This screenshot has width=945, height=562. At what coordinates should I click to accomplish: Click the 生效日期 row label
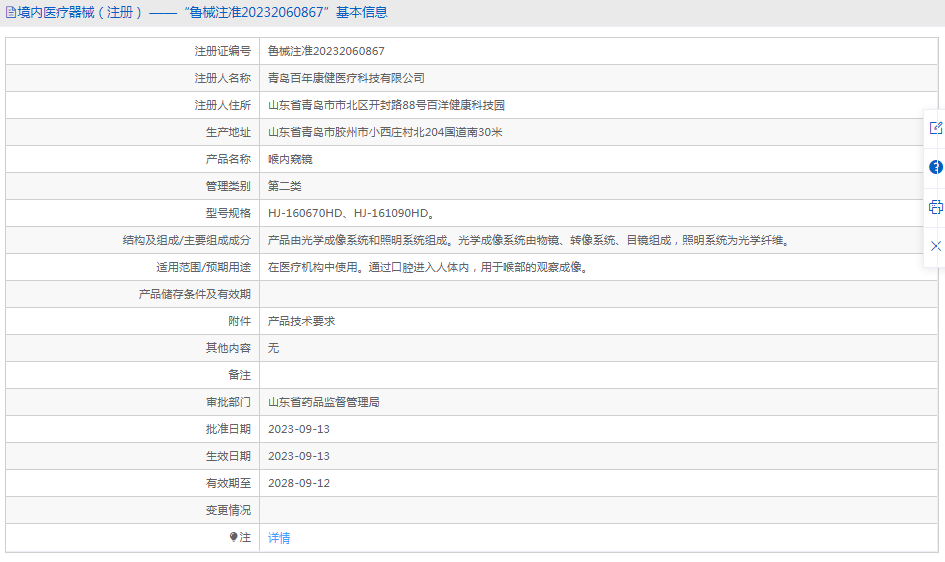[x=228, y=457]
